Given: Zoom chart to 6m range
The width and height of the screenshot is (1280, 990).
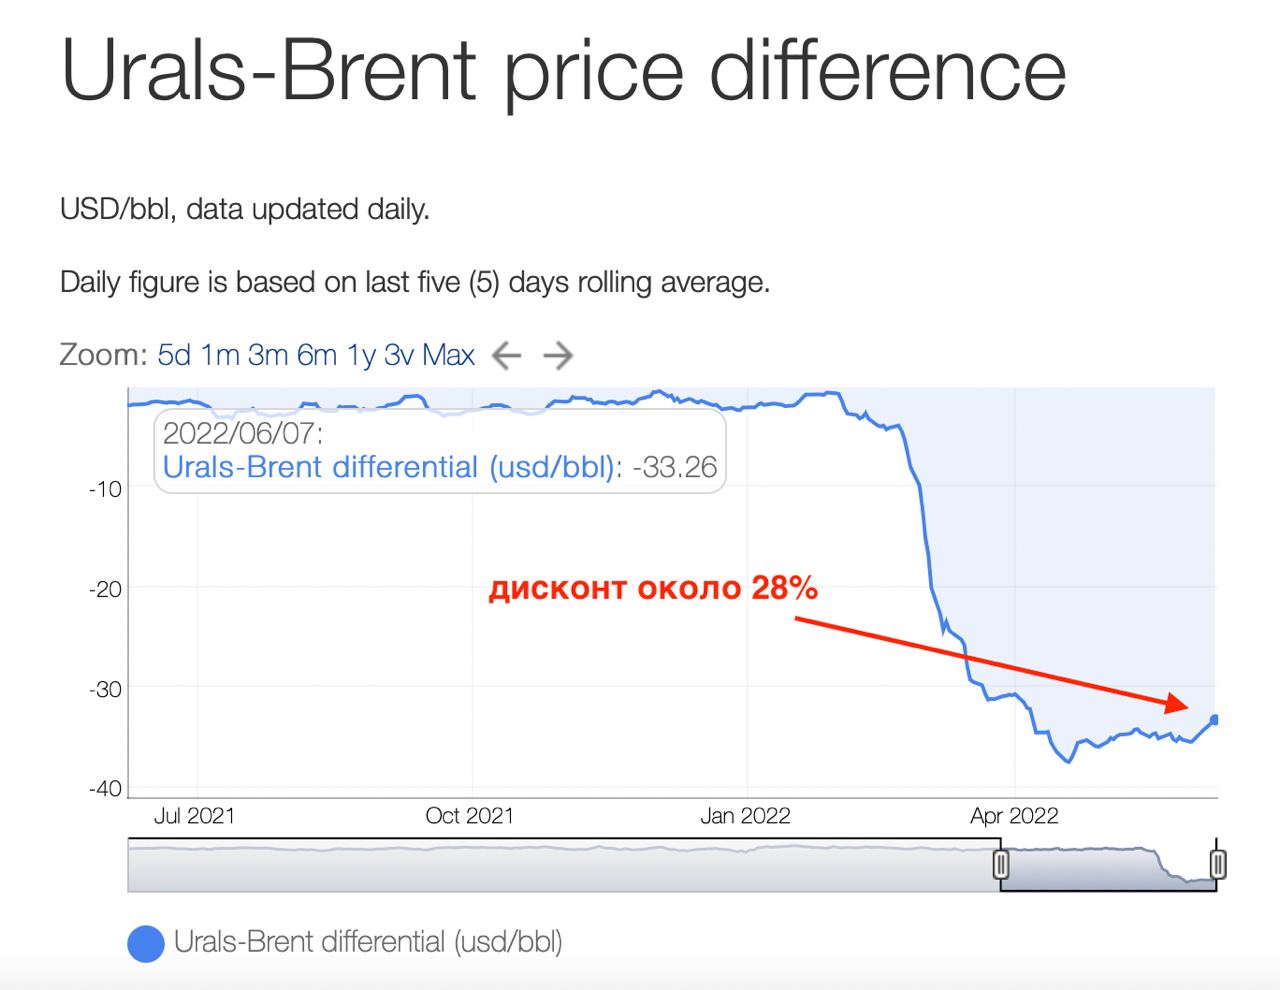Looking at the screenshot, I should (x=317, y=355).
